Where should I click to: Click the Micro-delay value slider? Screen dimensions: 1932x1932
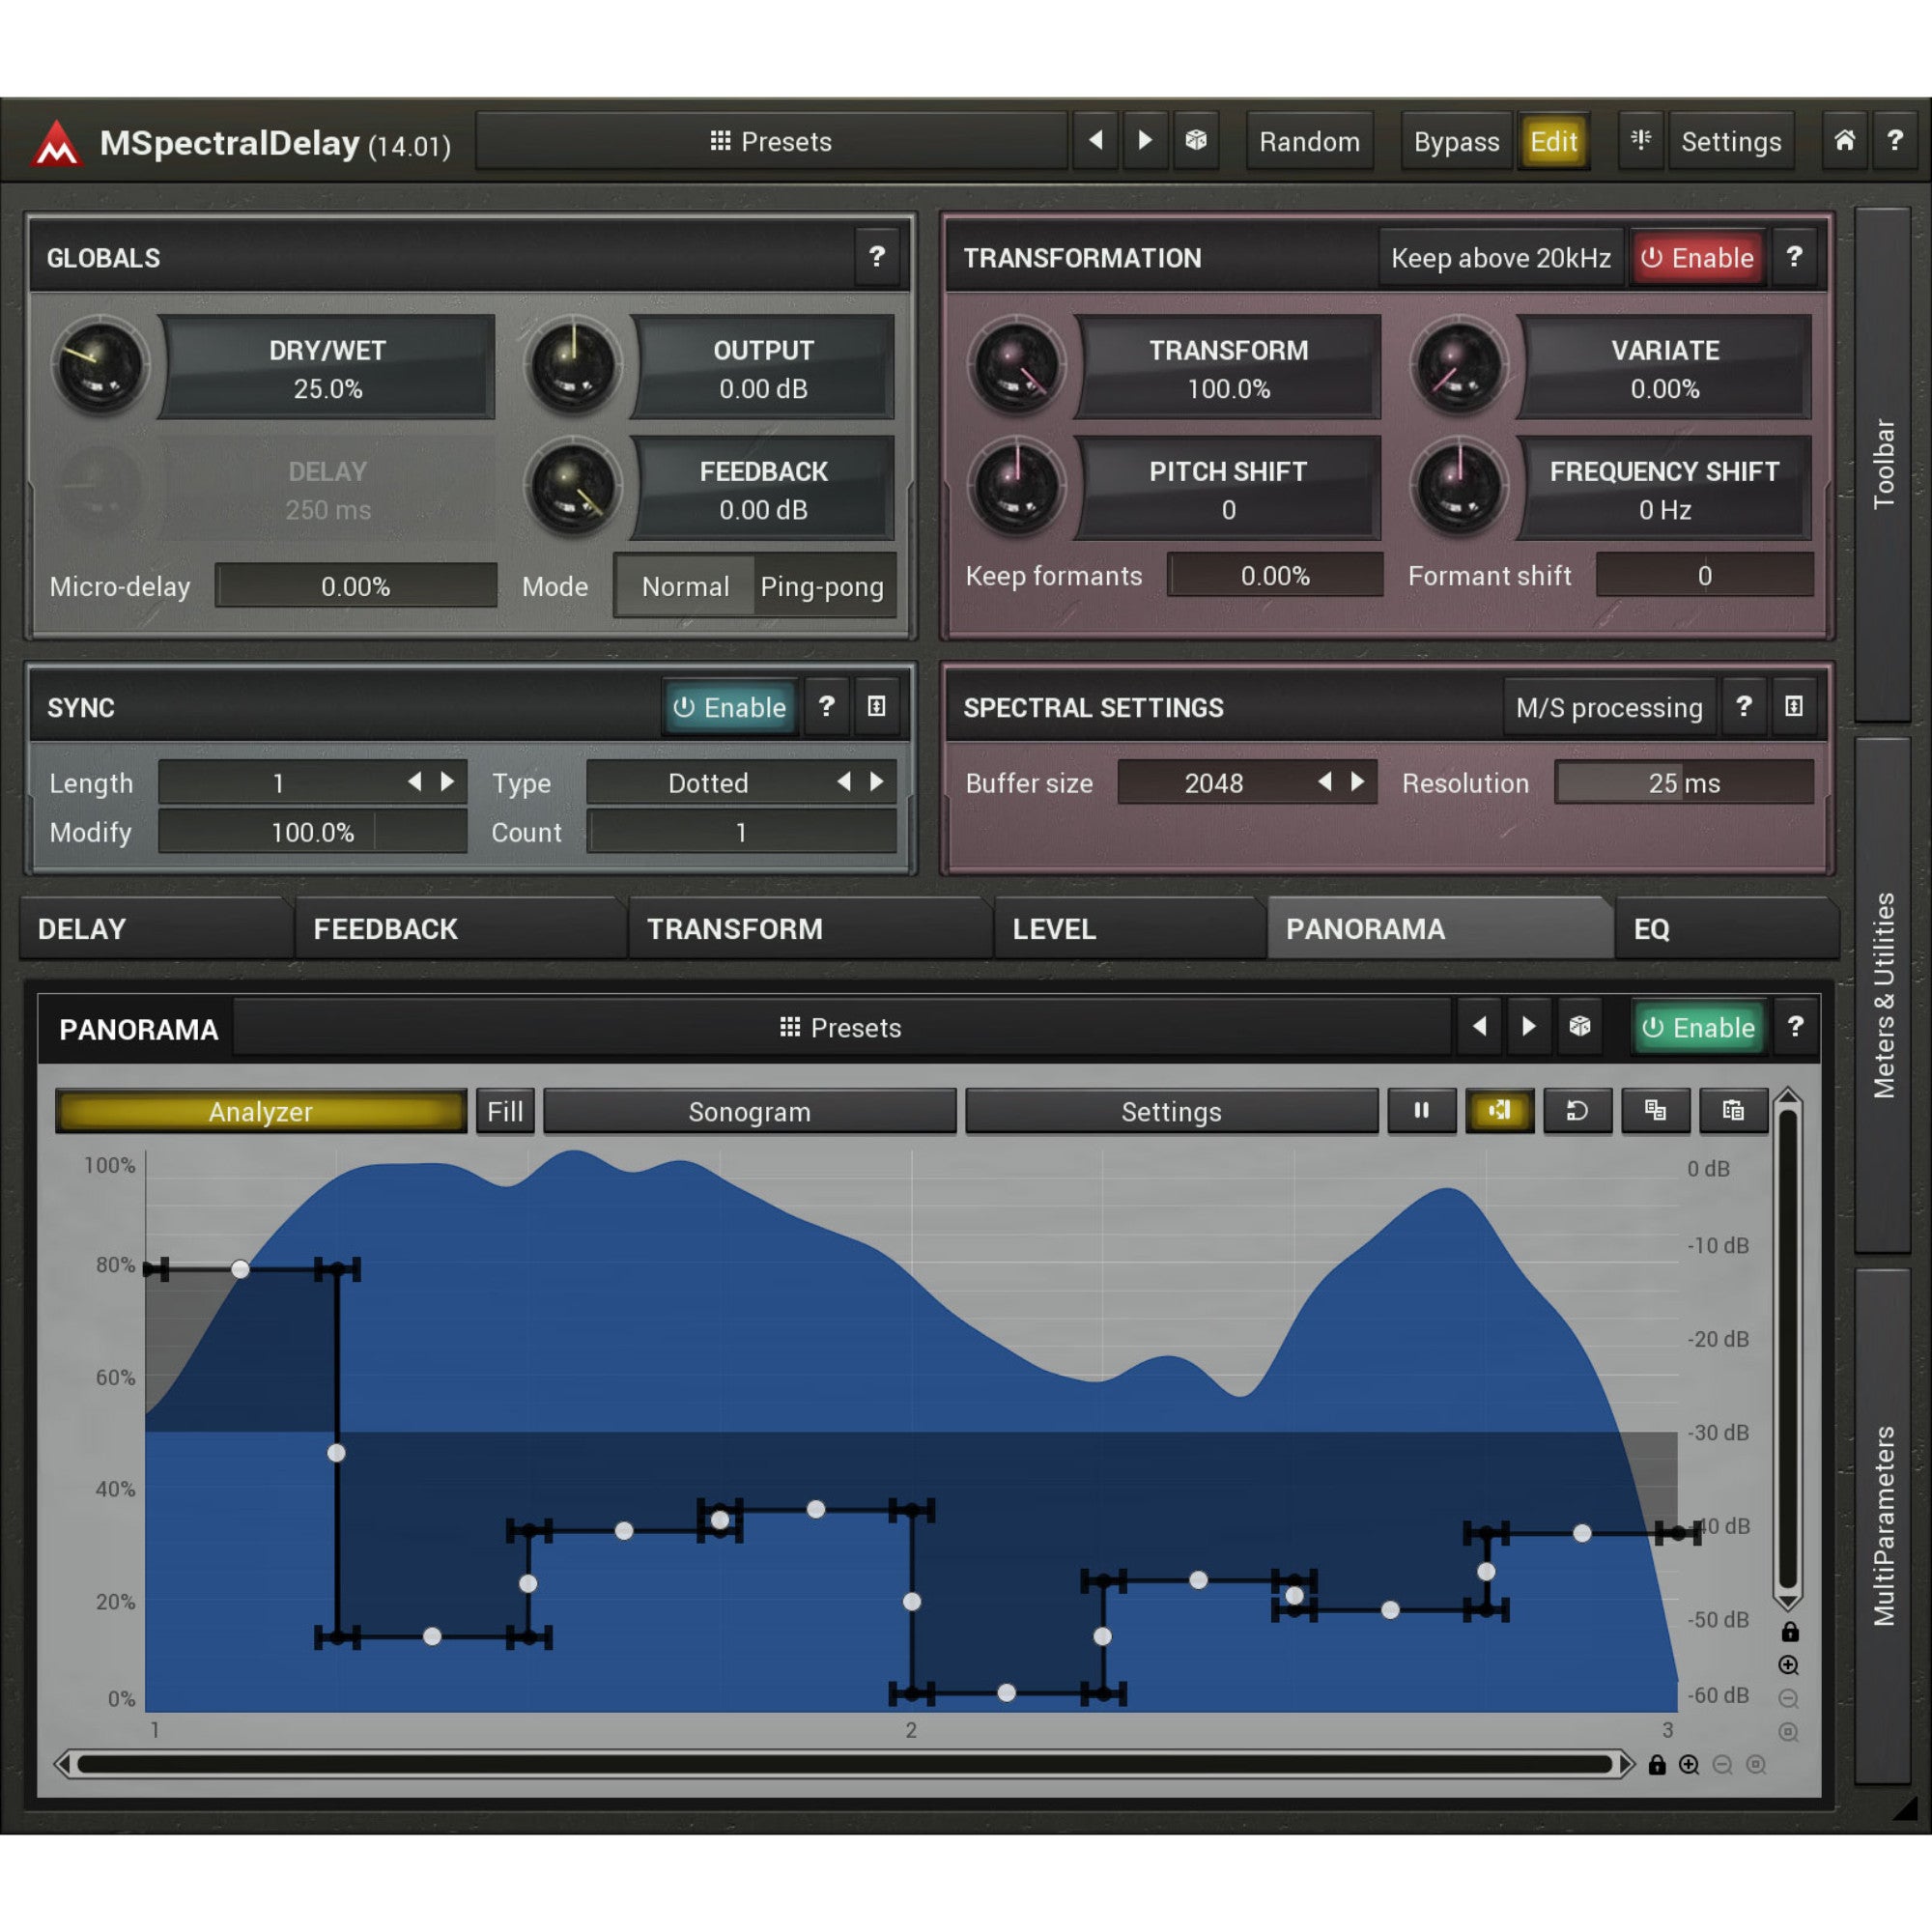(356, 586)
